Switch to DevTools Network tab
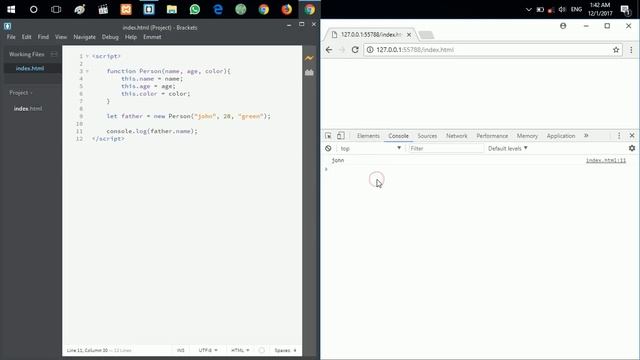The image size is (640, 360). pos(457,136)
